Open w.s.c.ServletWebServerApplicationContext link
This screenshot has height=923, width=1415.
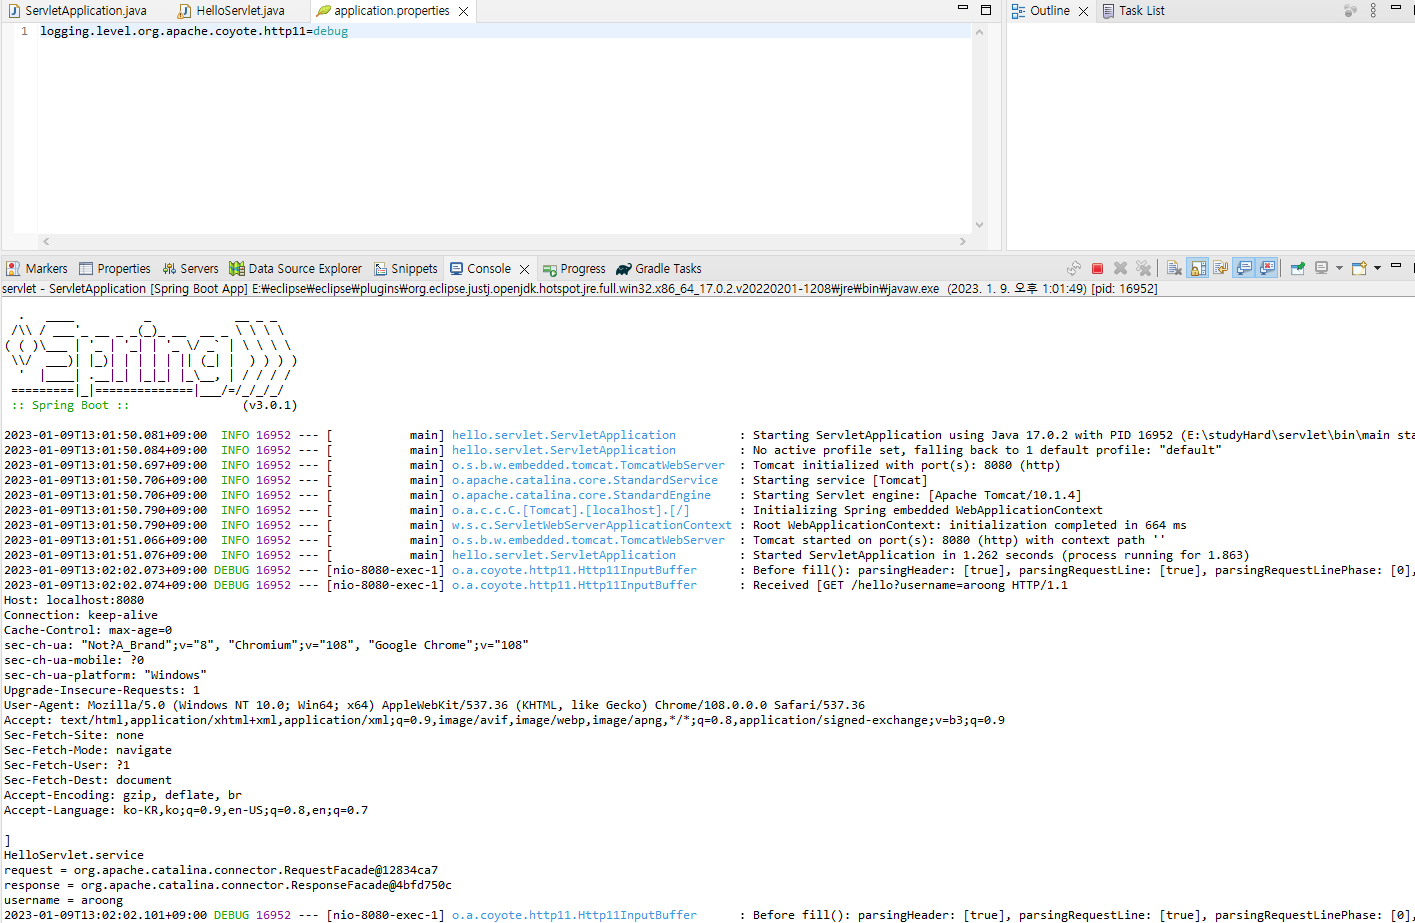[x=592, y=525]
